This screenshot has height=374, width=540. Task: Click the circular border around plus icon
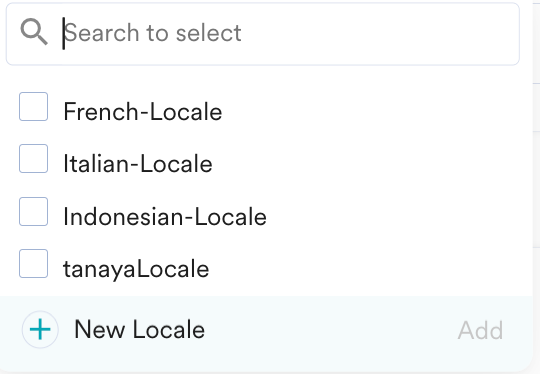click(40, 330)
